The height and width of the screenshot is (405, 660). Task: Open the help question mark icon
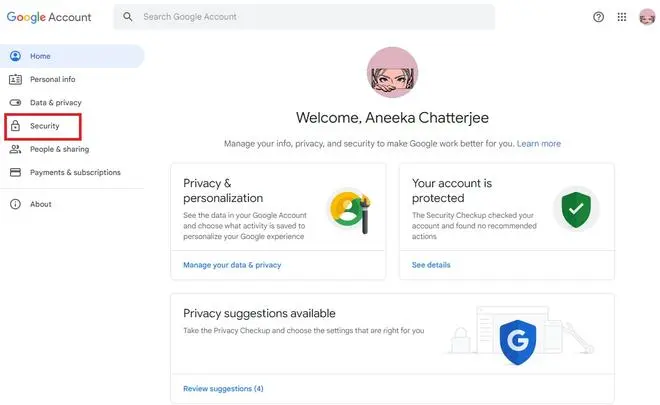click(x=599, y=17)
